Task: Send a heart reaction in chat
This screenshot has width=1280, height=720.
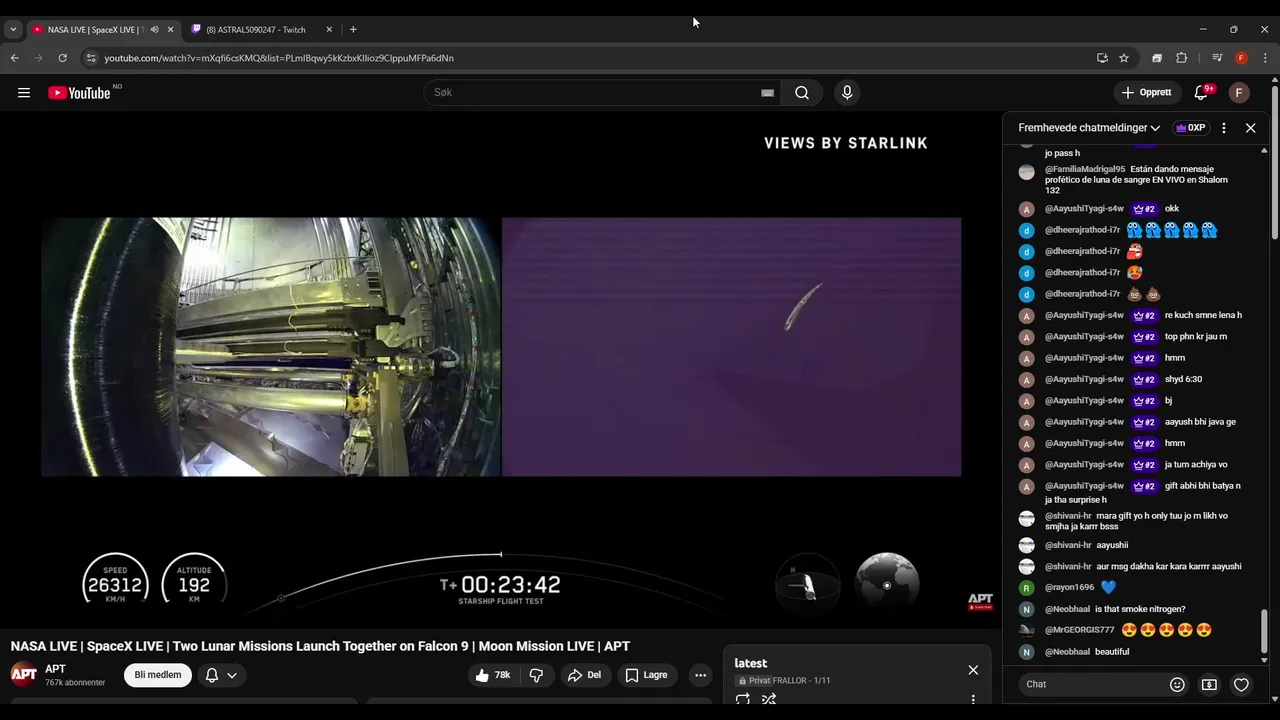Action: (x=1241, y=684)
